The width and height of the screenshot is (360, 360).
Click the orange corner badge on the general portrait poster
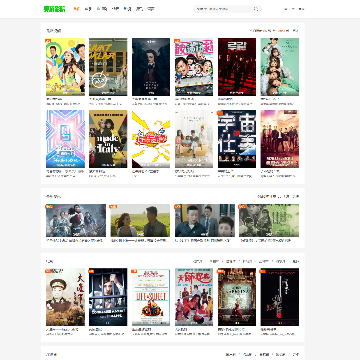pyautogui.click(x=48, y=271)
